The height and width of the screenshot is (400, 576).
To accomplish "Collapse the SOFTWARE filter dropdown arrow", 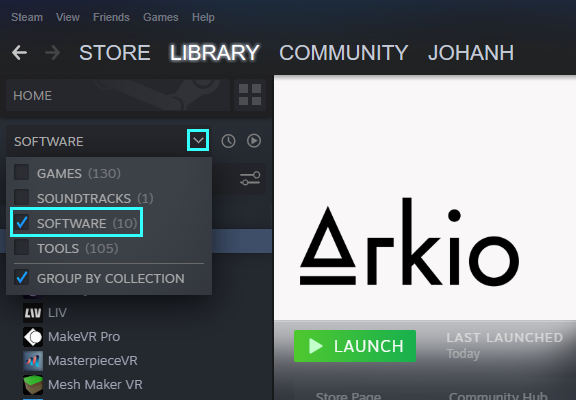I will pyautogui.click(x=198, y=140).
